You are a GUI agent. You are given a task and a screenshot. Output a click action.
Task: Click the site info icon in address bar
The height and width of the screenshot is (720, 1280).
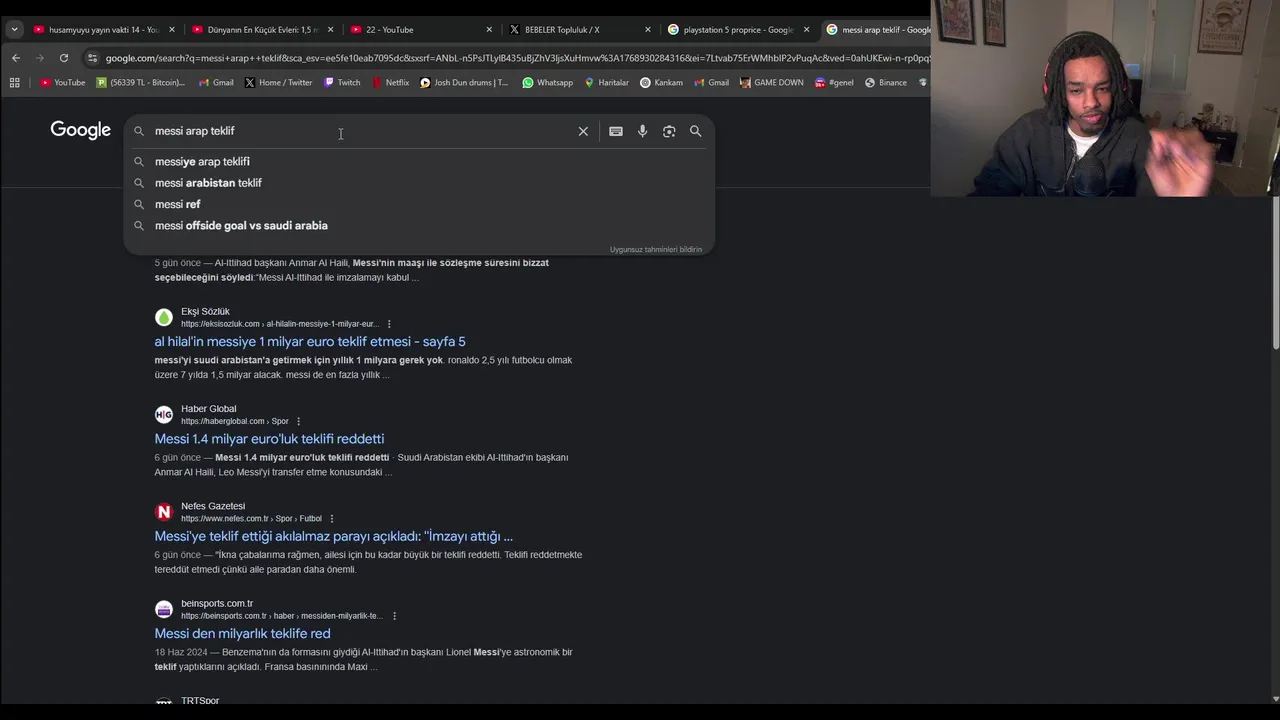click(93, 58)
